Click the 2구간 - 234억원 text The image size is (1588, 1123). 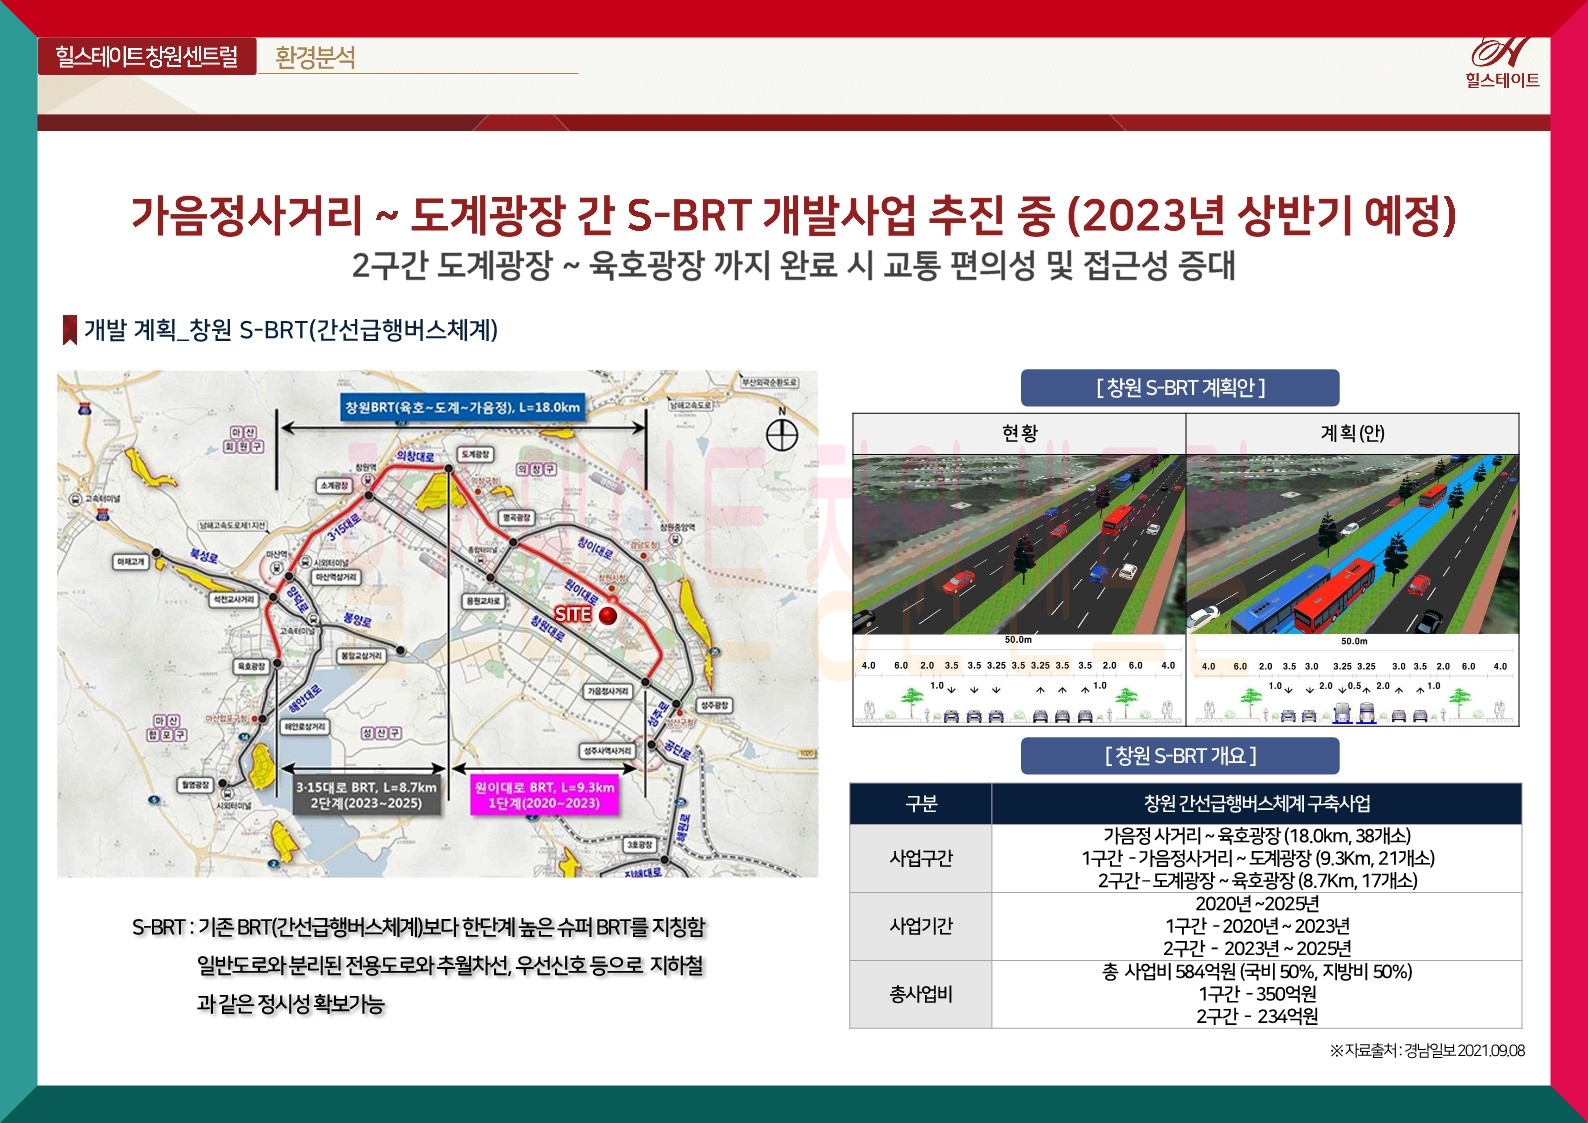pos(1257,1016)
